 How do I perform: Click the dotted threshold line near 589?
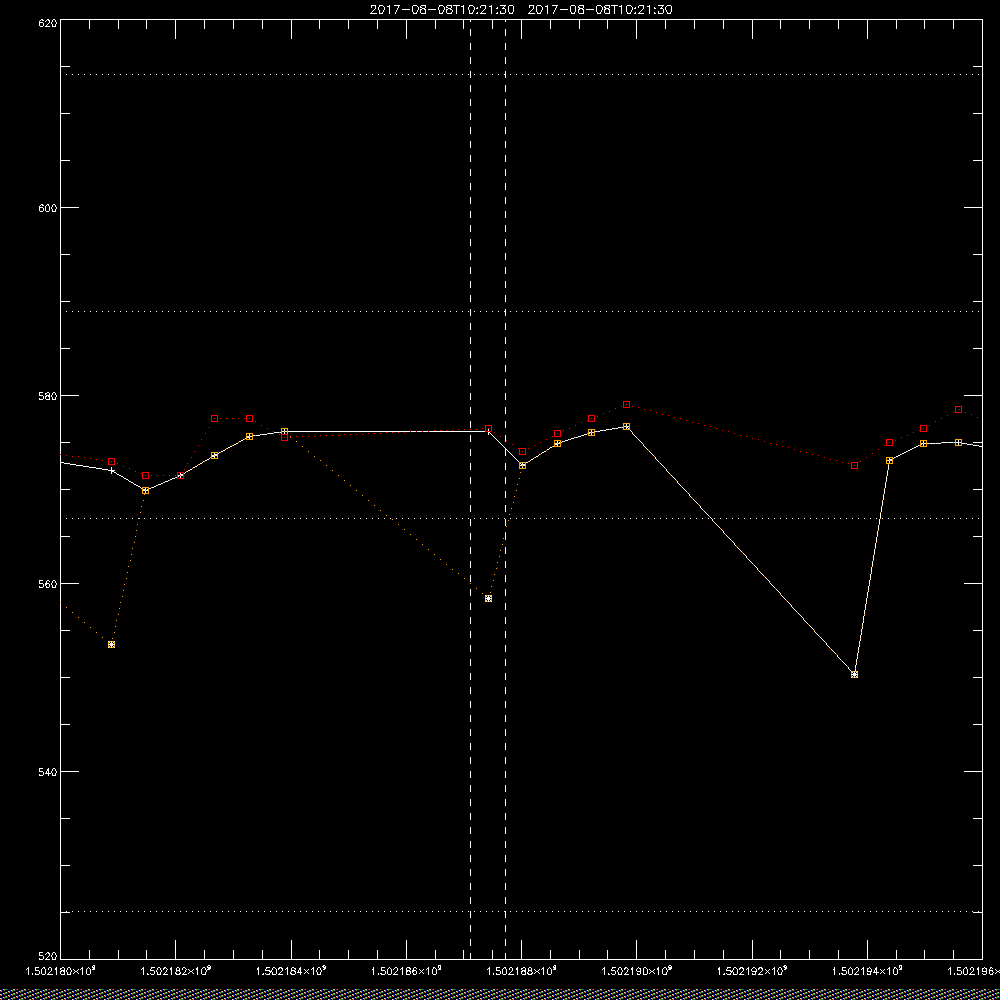tap(521, 312)
